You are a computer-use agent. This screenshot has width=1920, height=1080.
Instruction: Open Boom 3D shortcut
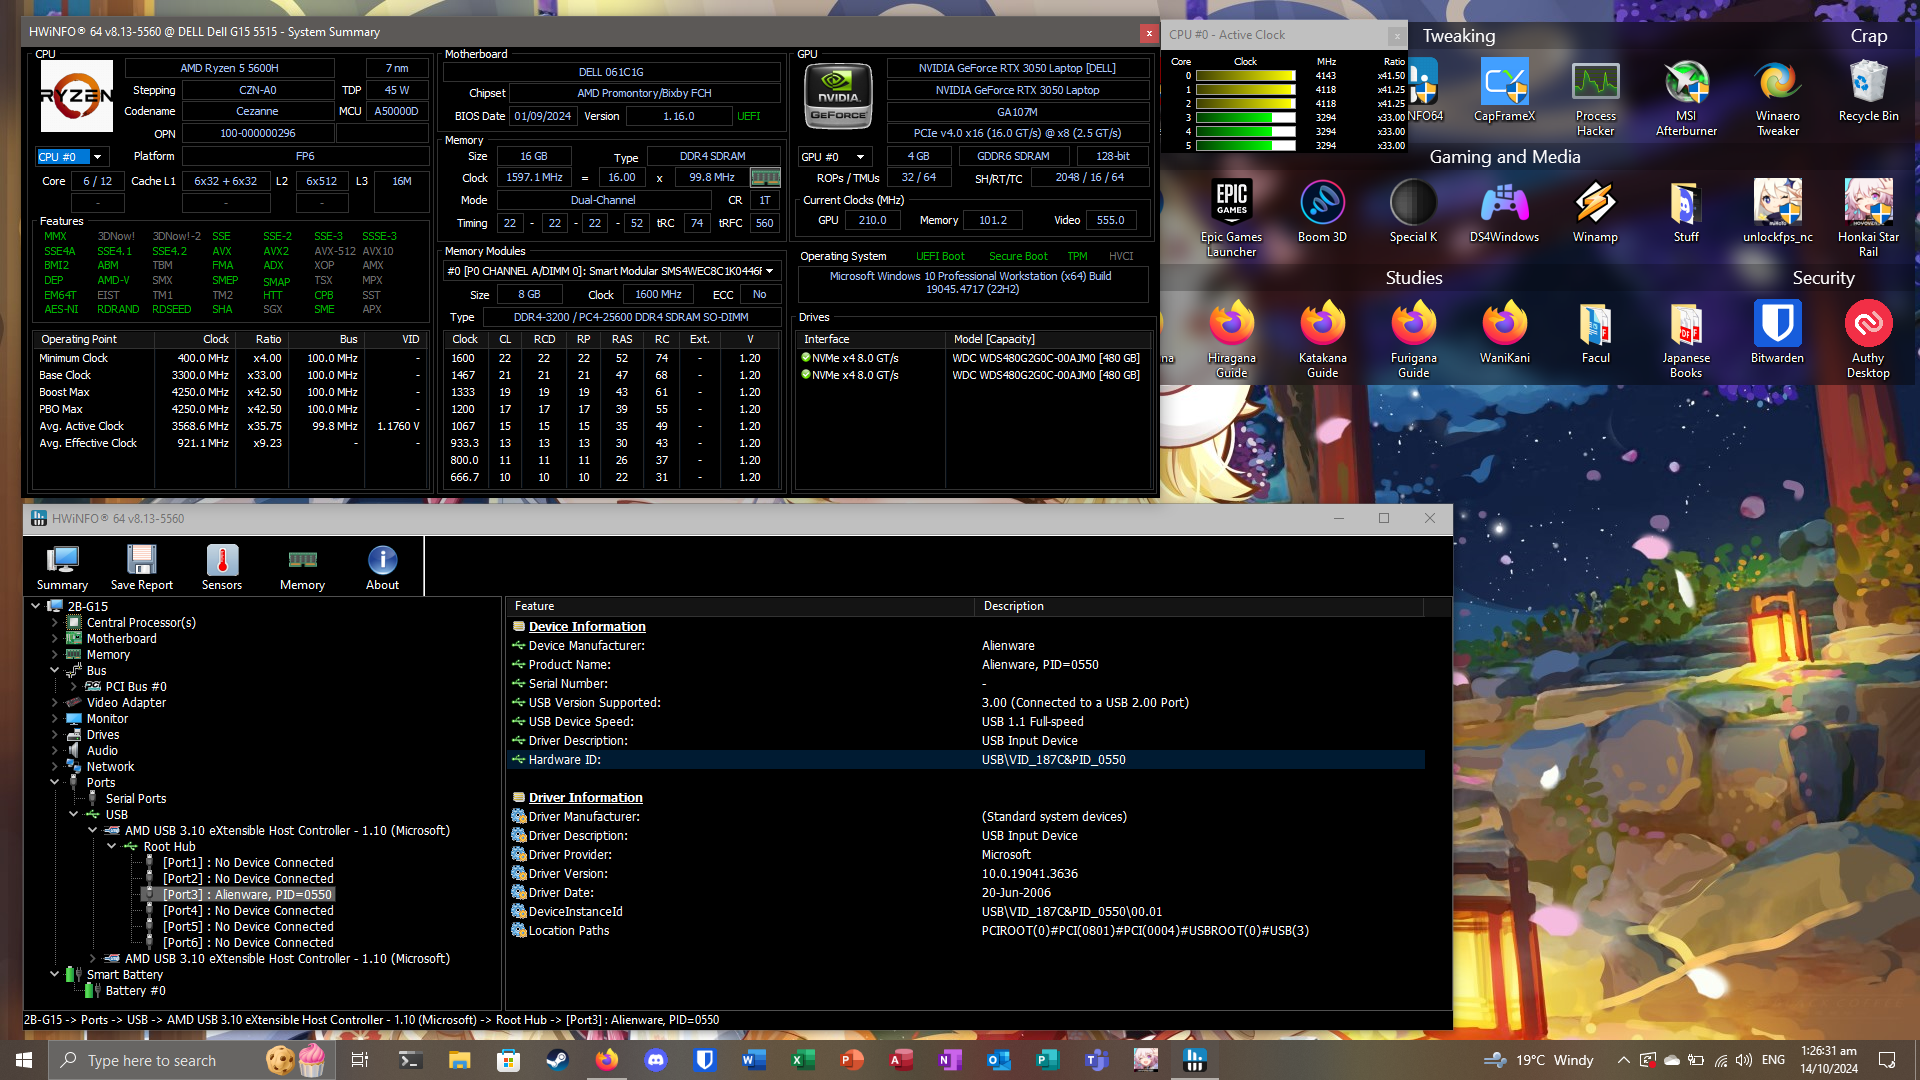click(x=1322, y=212)
